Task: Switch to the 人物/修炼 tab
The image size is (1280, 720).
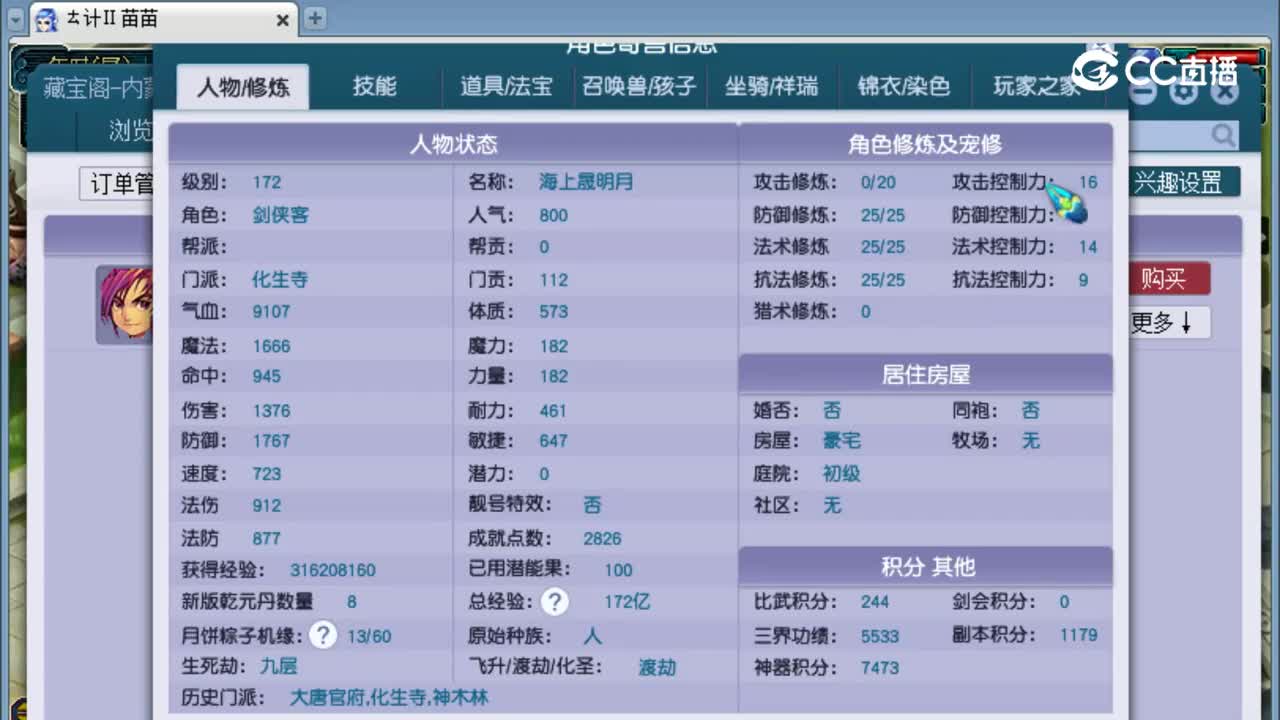Action: [x=243, y=87]
